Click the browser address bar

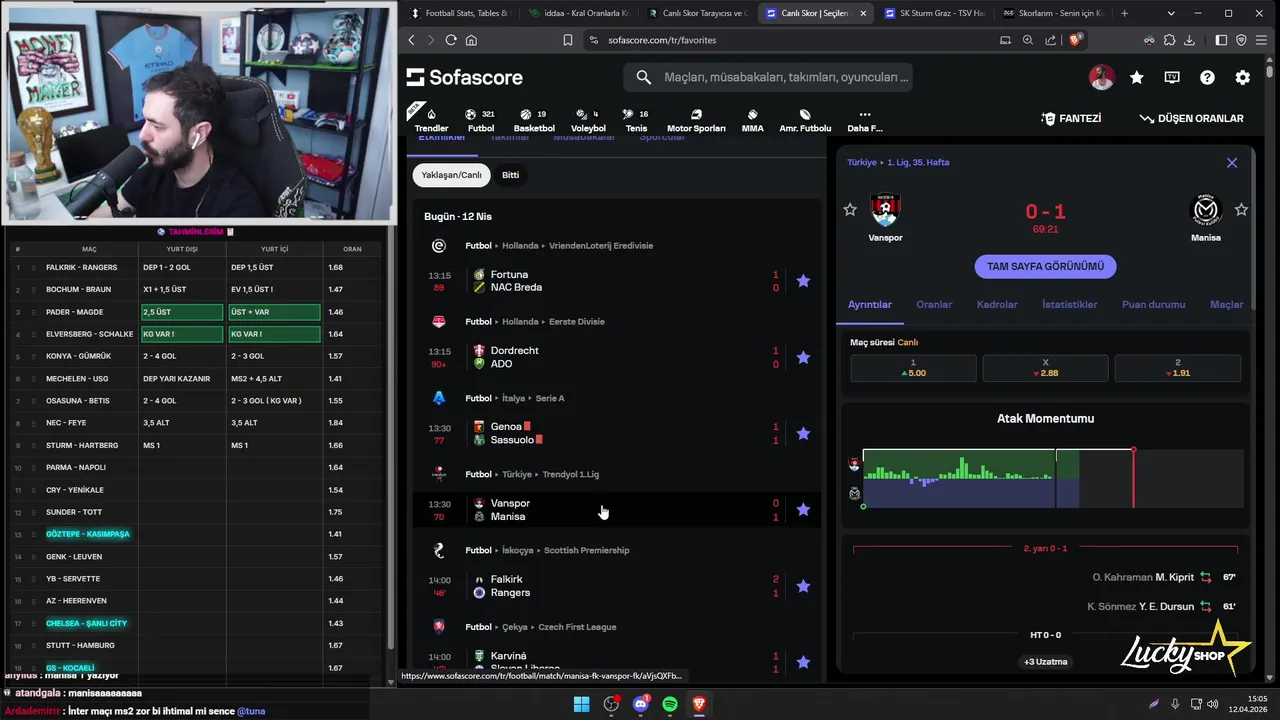click(786, 40)
